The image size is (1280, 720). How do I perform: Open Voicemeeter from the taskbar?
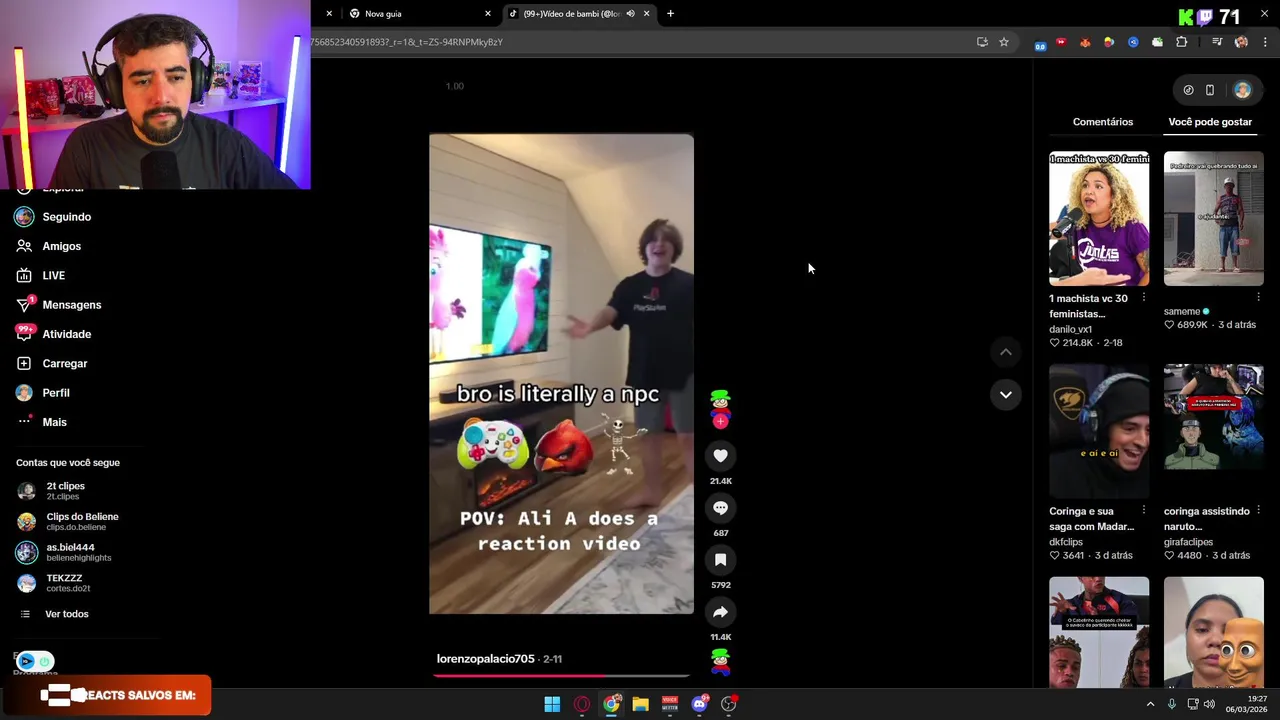tap(670, 704)
